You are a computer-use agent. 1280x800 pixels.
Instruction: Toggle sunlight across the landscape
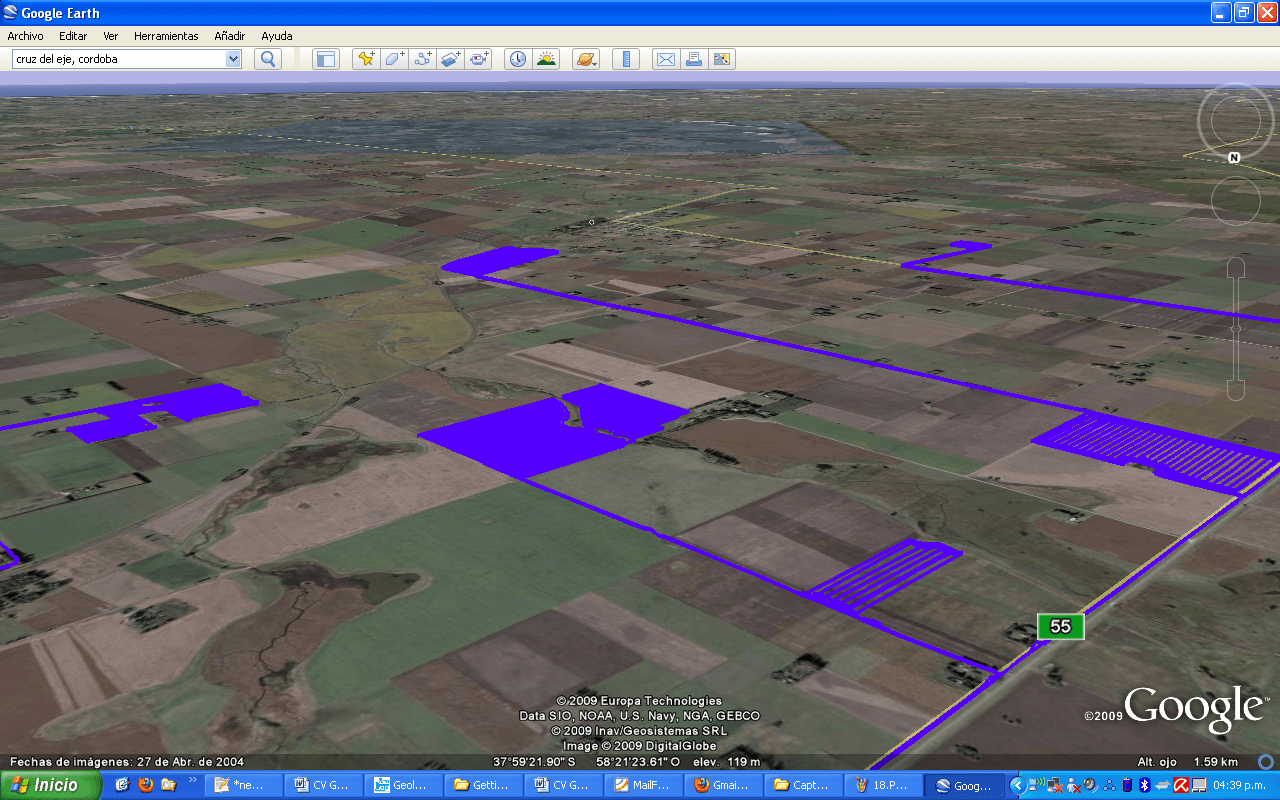coord(546,59)
